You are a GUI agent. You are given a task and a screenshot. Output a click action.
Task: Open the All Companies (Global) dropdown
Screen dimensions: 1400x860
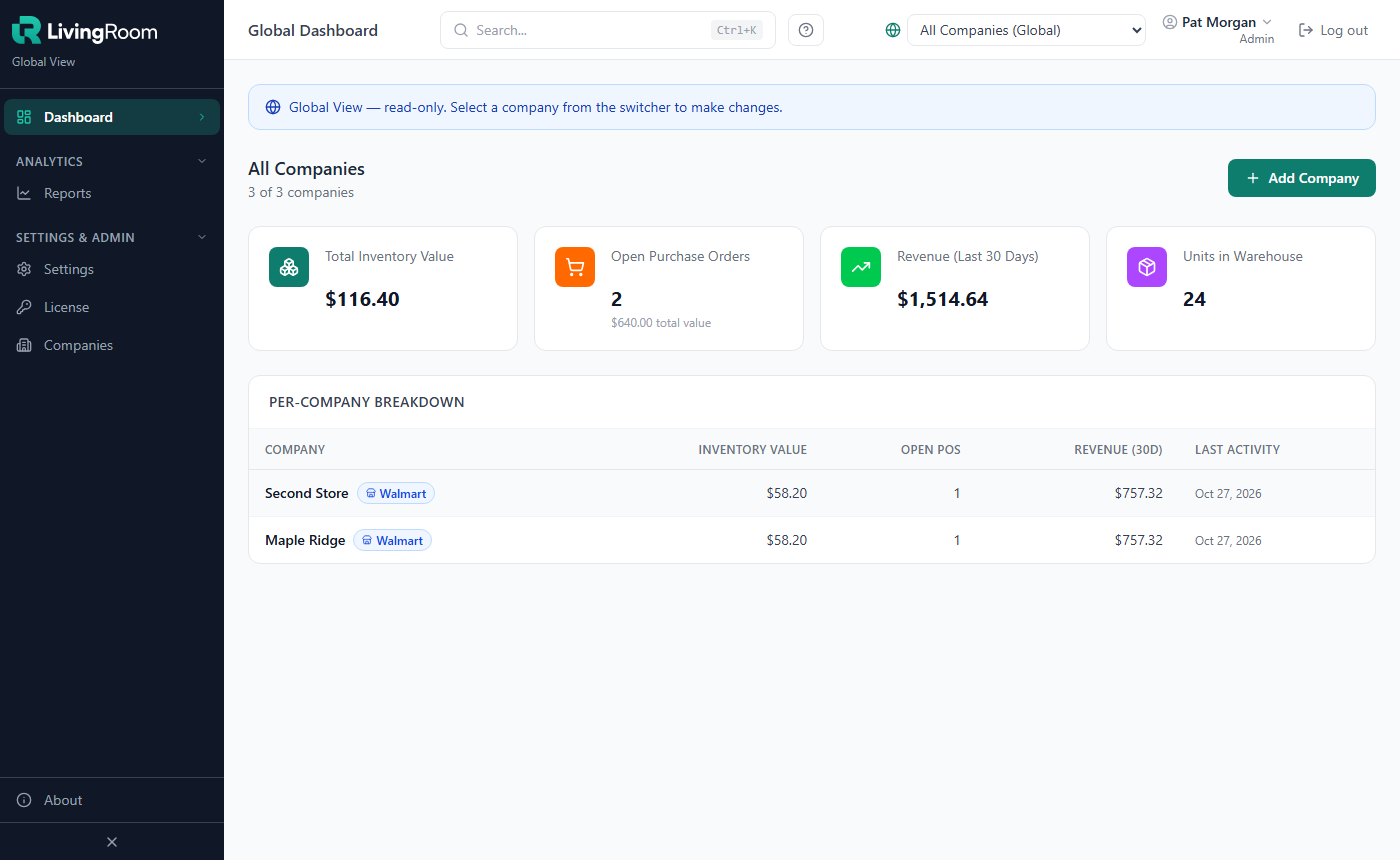1026,30
